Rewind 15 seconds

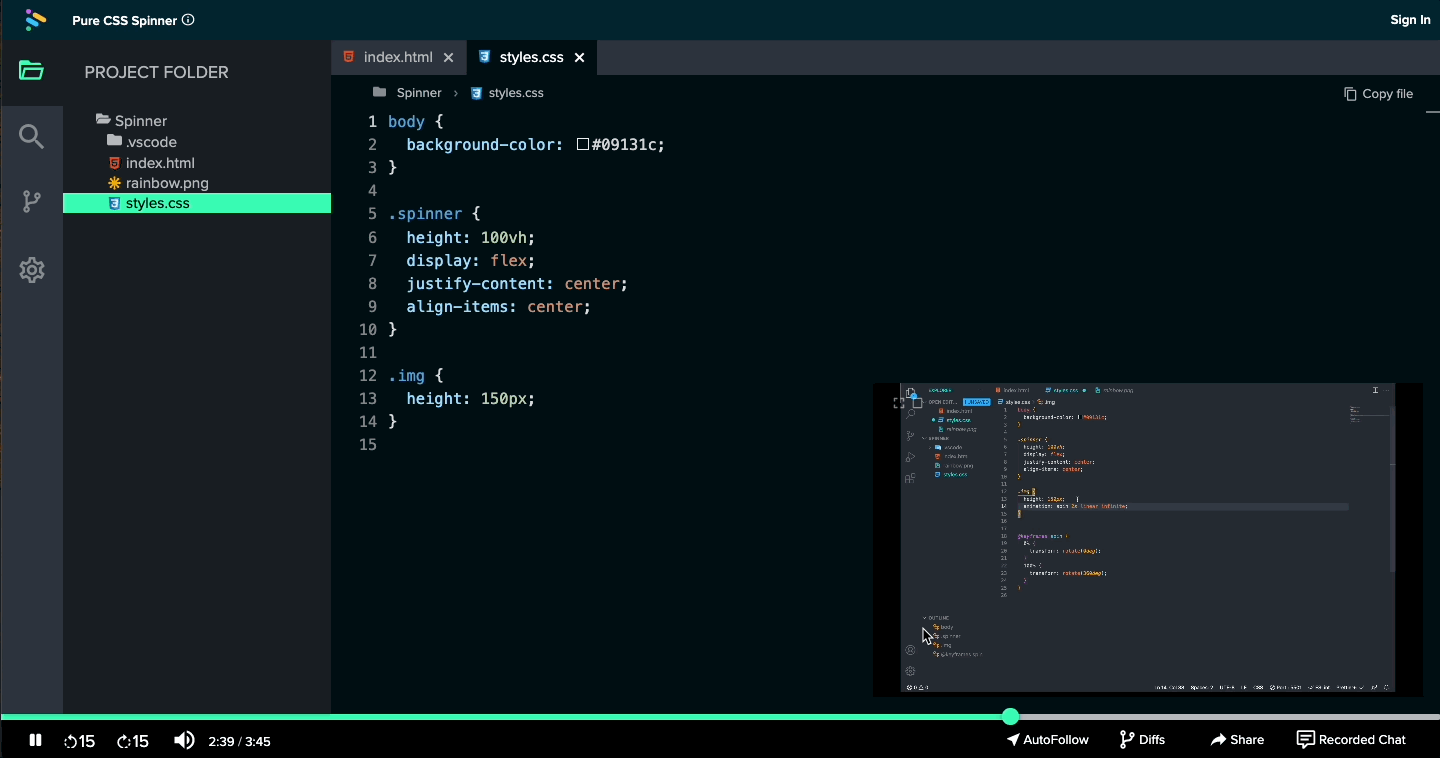(x=79, y=741)
